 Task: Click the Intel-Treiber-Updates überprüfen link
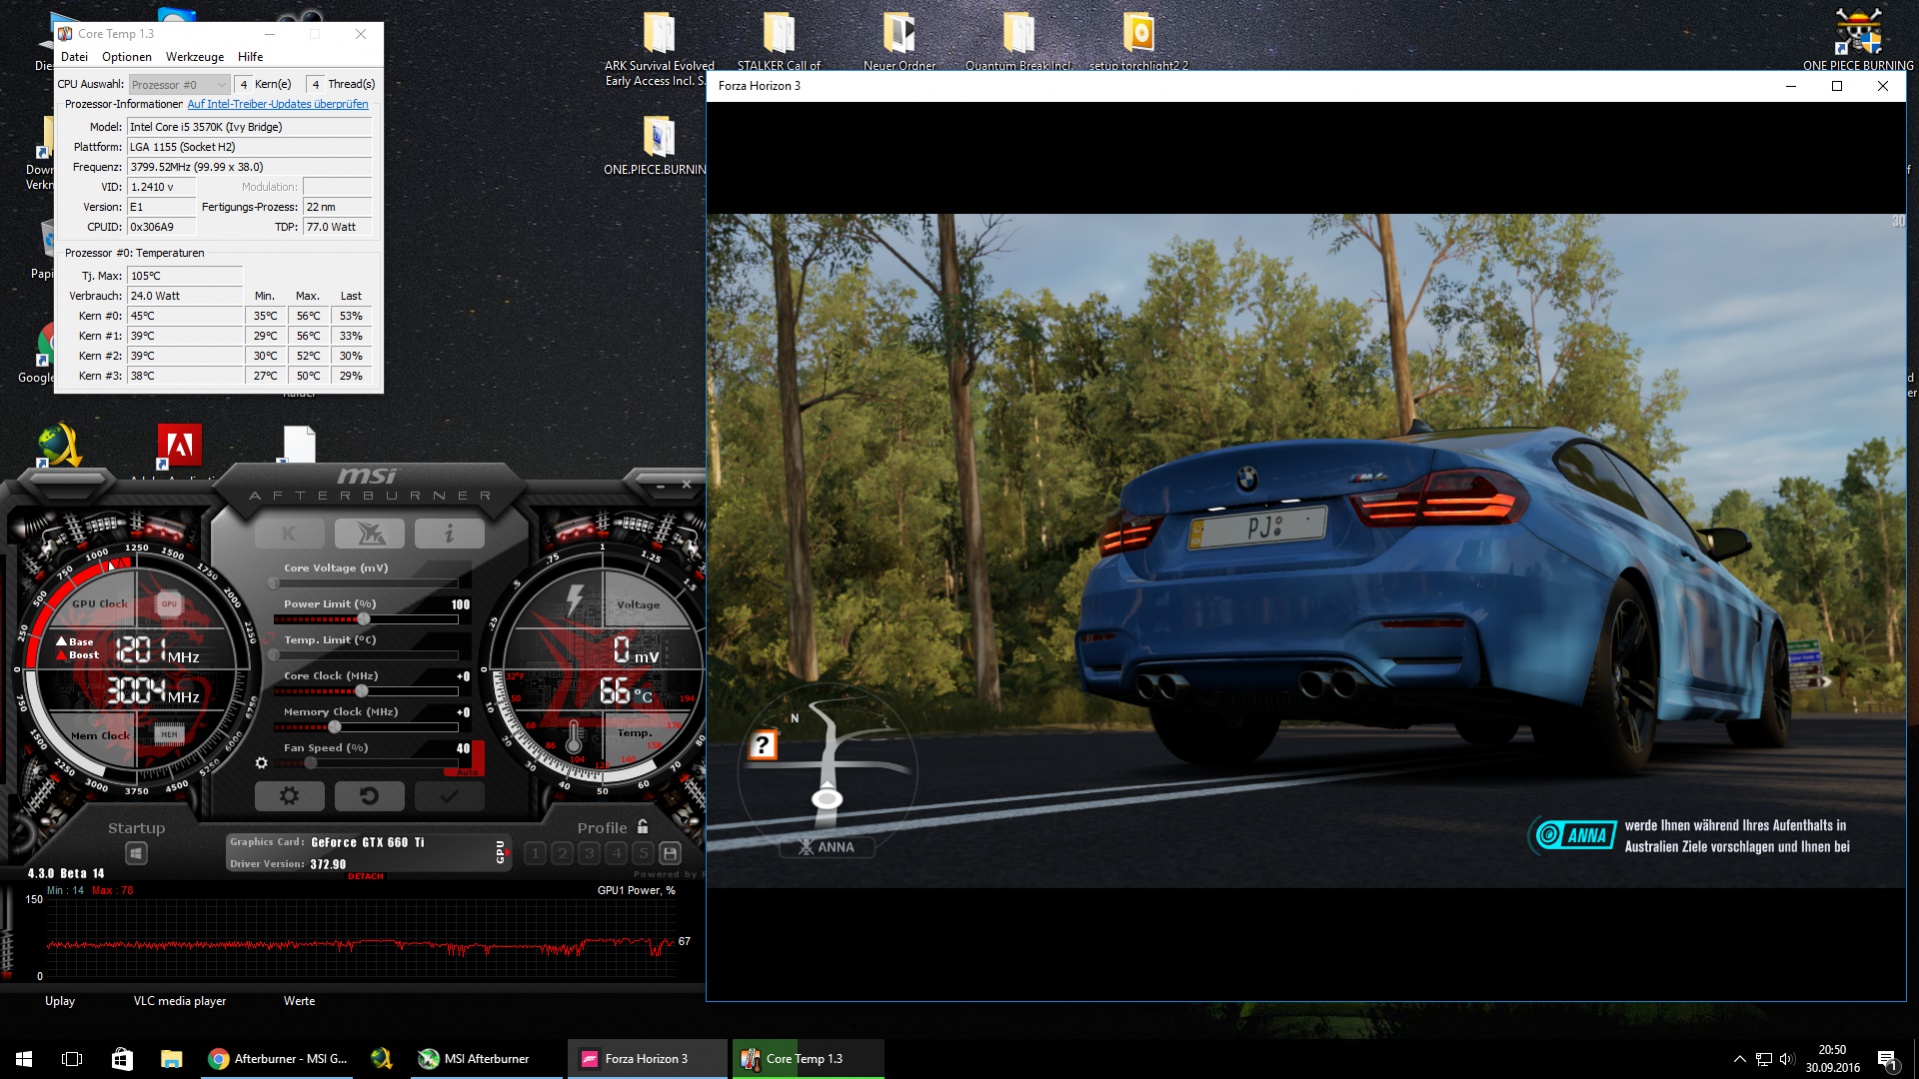pos(278,104)
